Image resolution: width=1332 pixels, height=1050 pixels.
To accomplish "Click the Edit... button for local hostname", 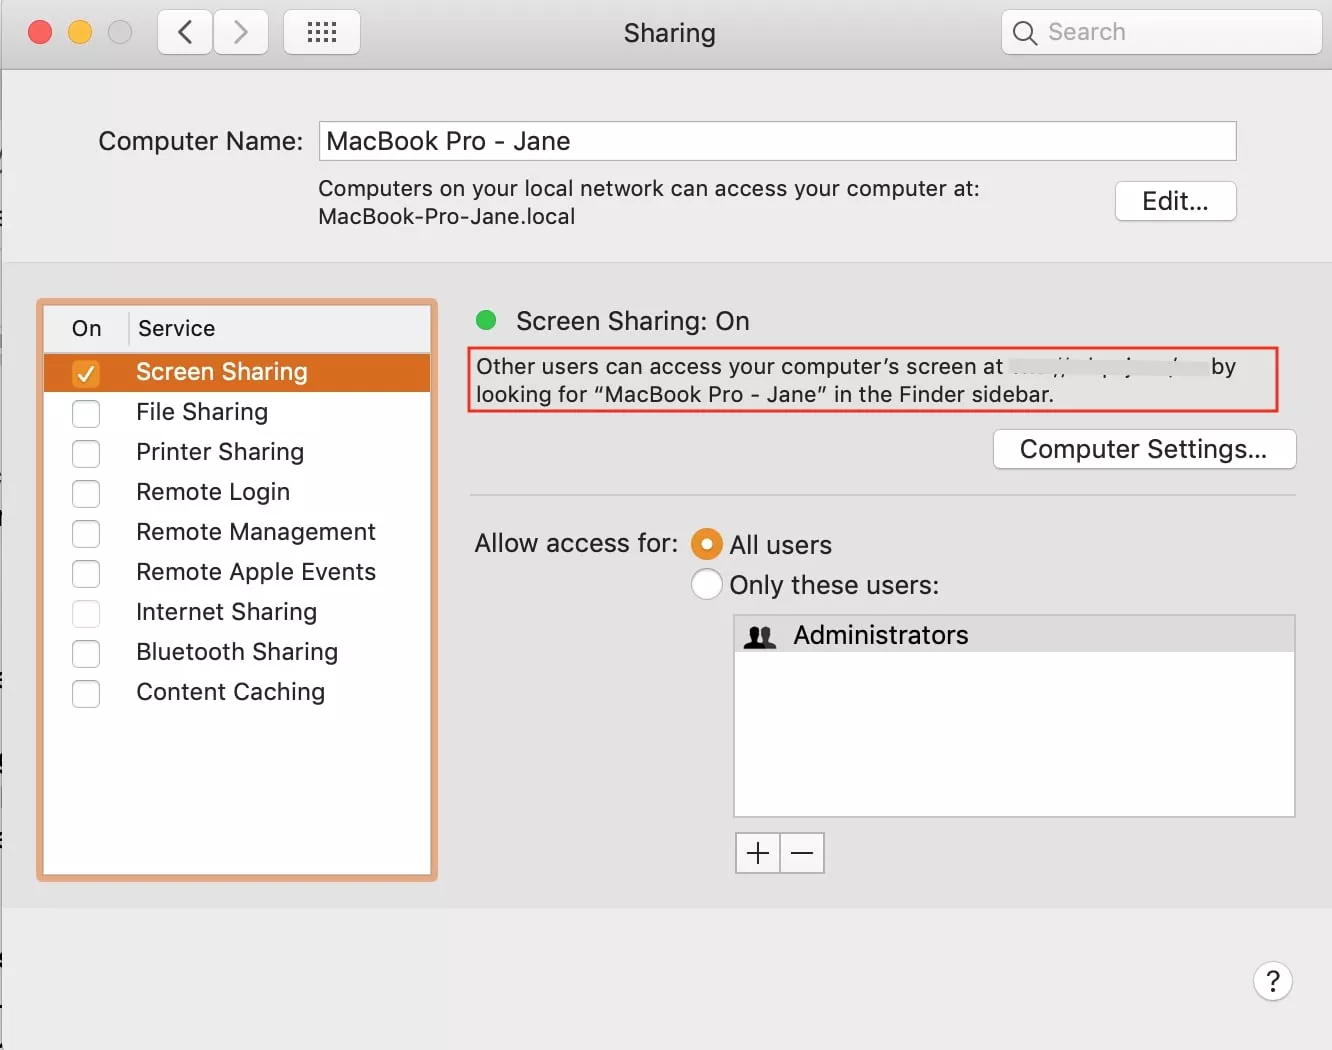I will pyautogui.click(x=1176, y=201).
